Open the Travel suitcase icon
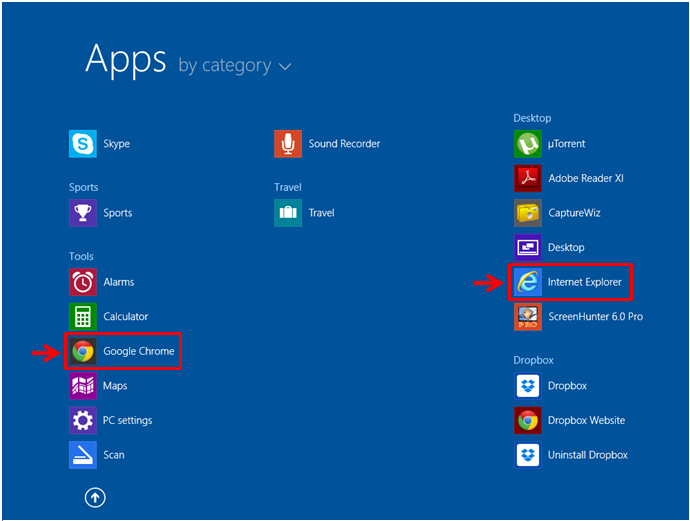690x521 pixels. (x=288, y=213)
